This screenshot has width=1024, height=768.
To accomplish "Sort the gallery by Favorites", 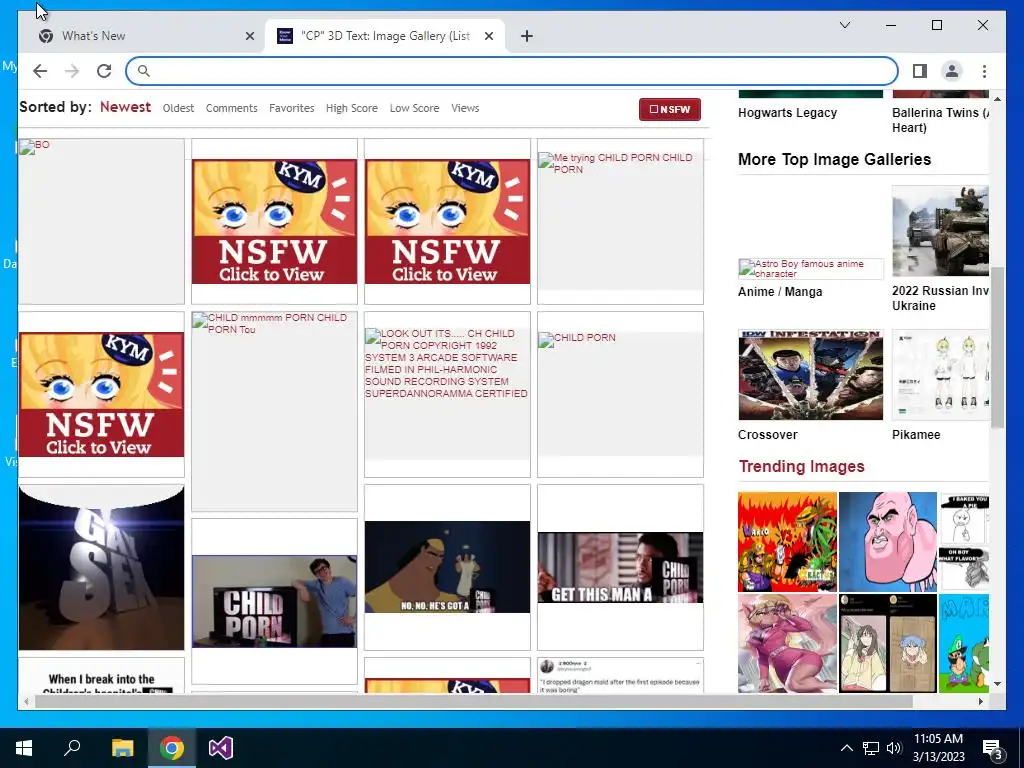I will 291,108.
